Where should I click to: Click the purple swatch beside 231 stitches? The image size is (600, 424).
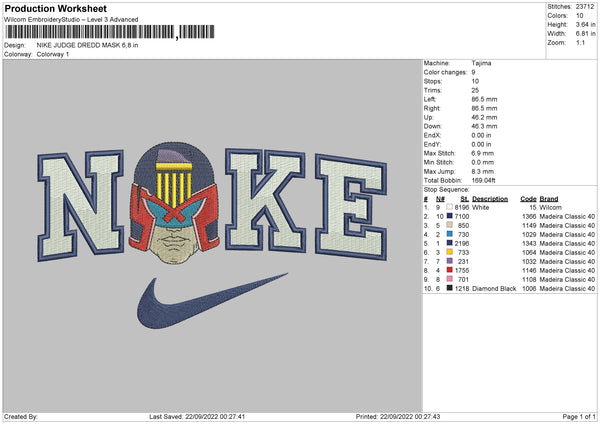coord(450,261)
